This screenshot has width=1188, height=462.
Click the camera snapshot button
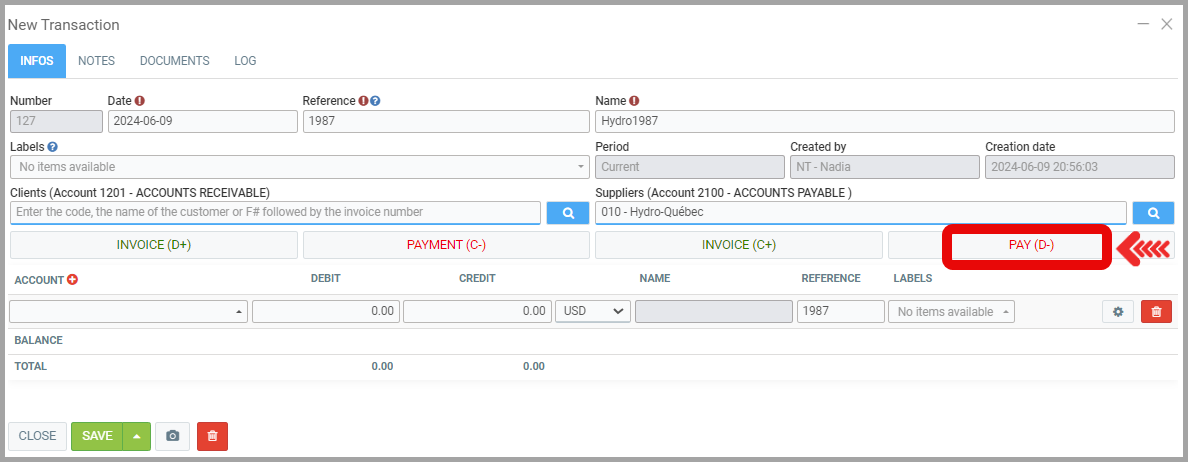click(173, 436)
